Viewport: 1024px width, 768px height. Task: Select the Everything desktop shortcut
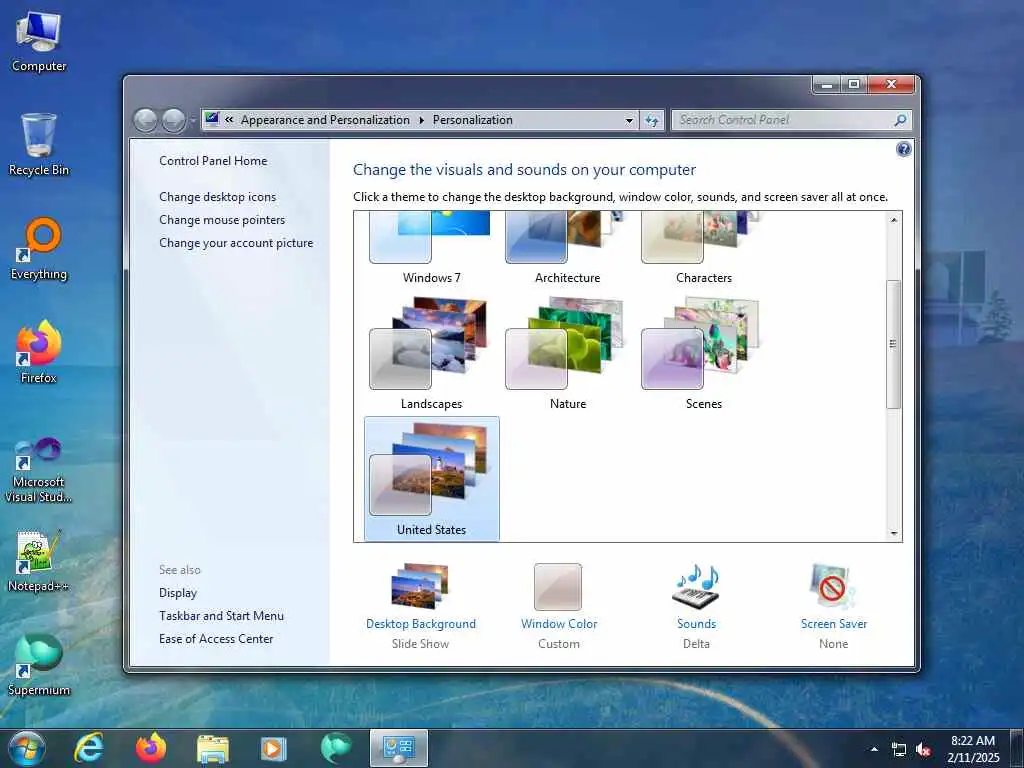[x=39, y=249]
